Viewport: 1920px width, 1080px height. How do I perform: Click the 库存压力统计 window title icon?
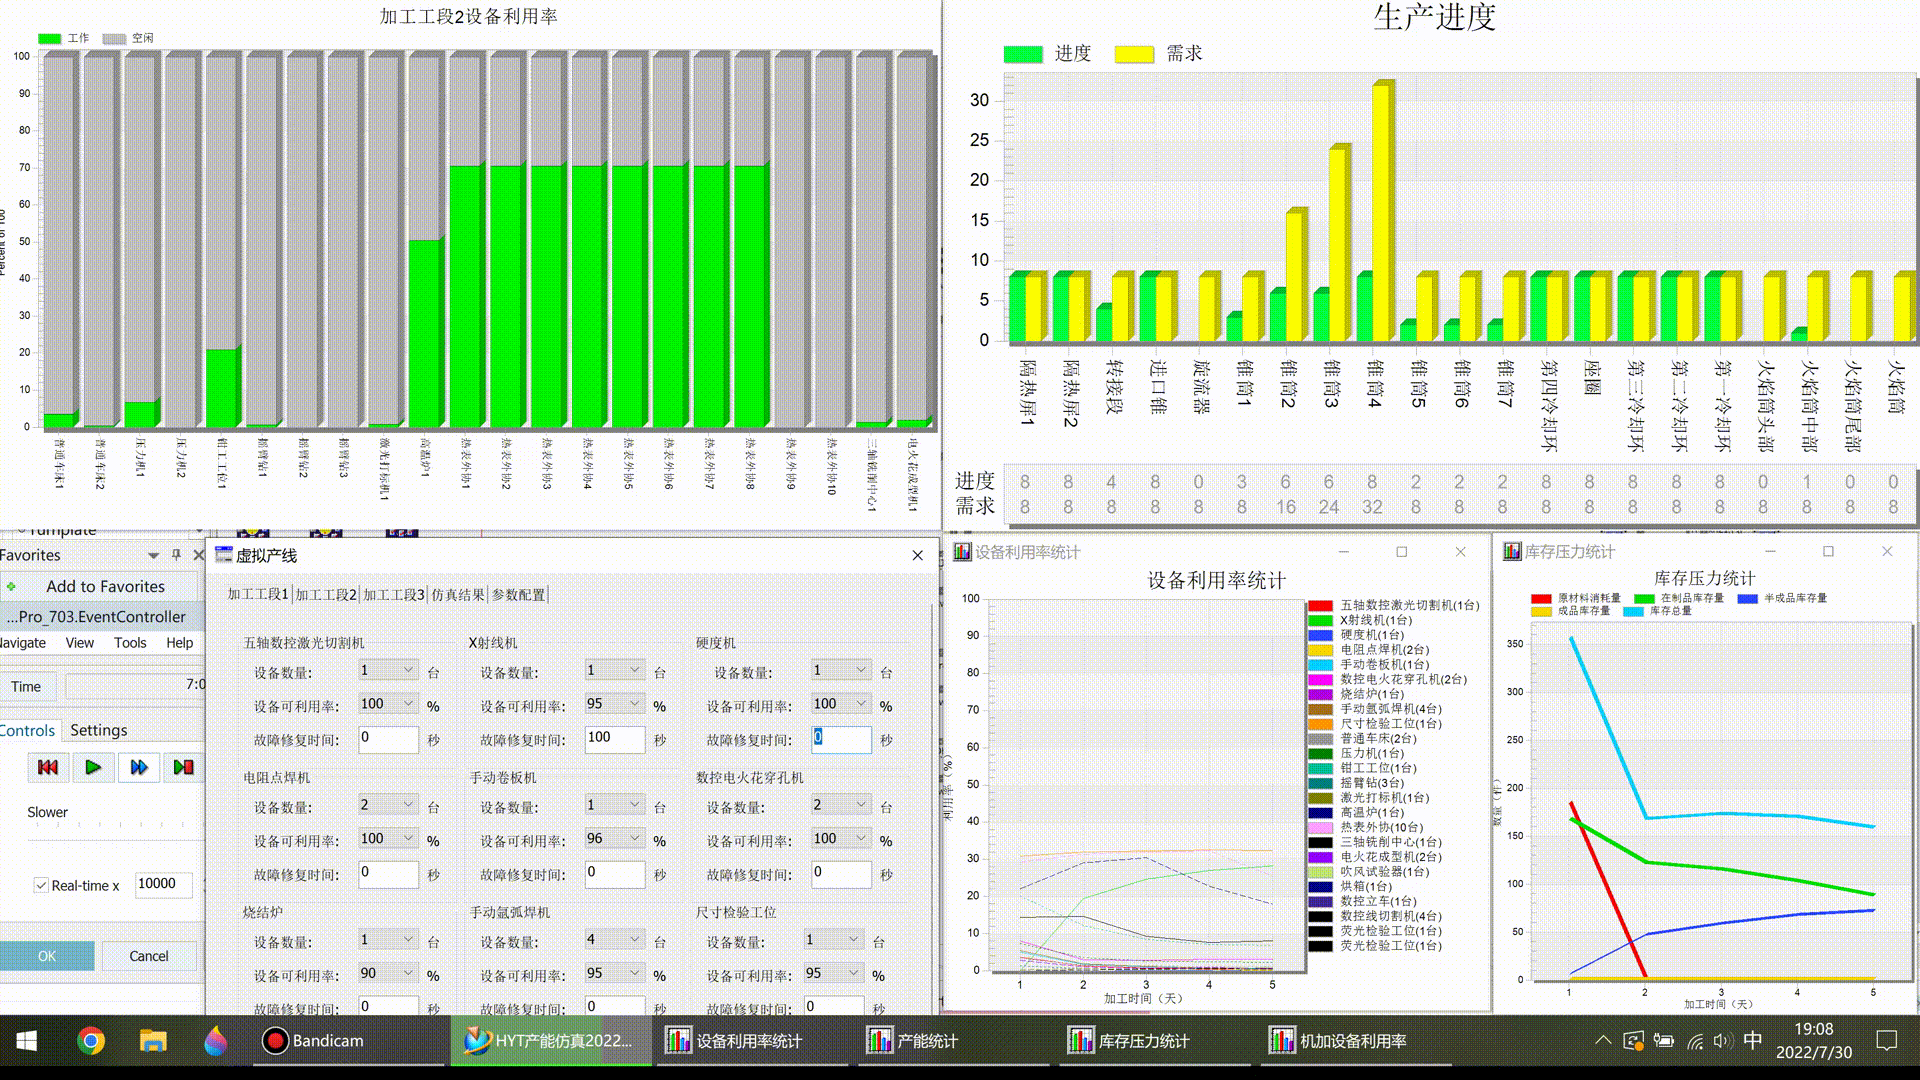[1512, 551]
